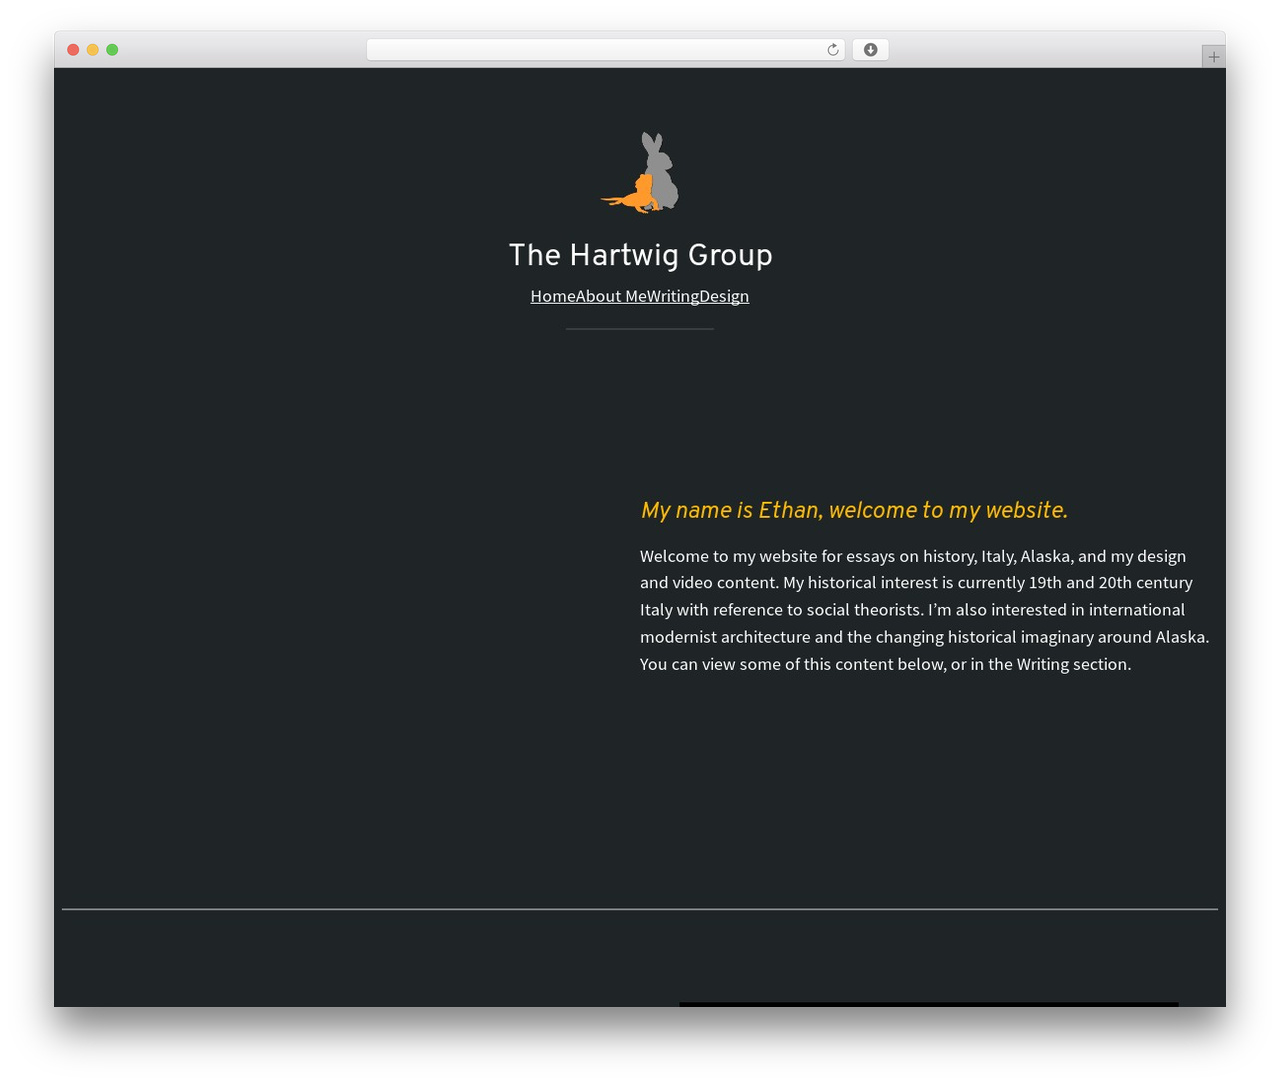Screen dimensions: 1280x1084
Task: Maximize the window with the green button
Action: point(112,50)
